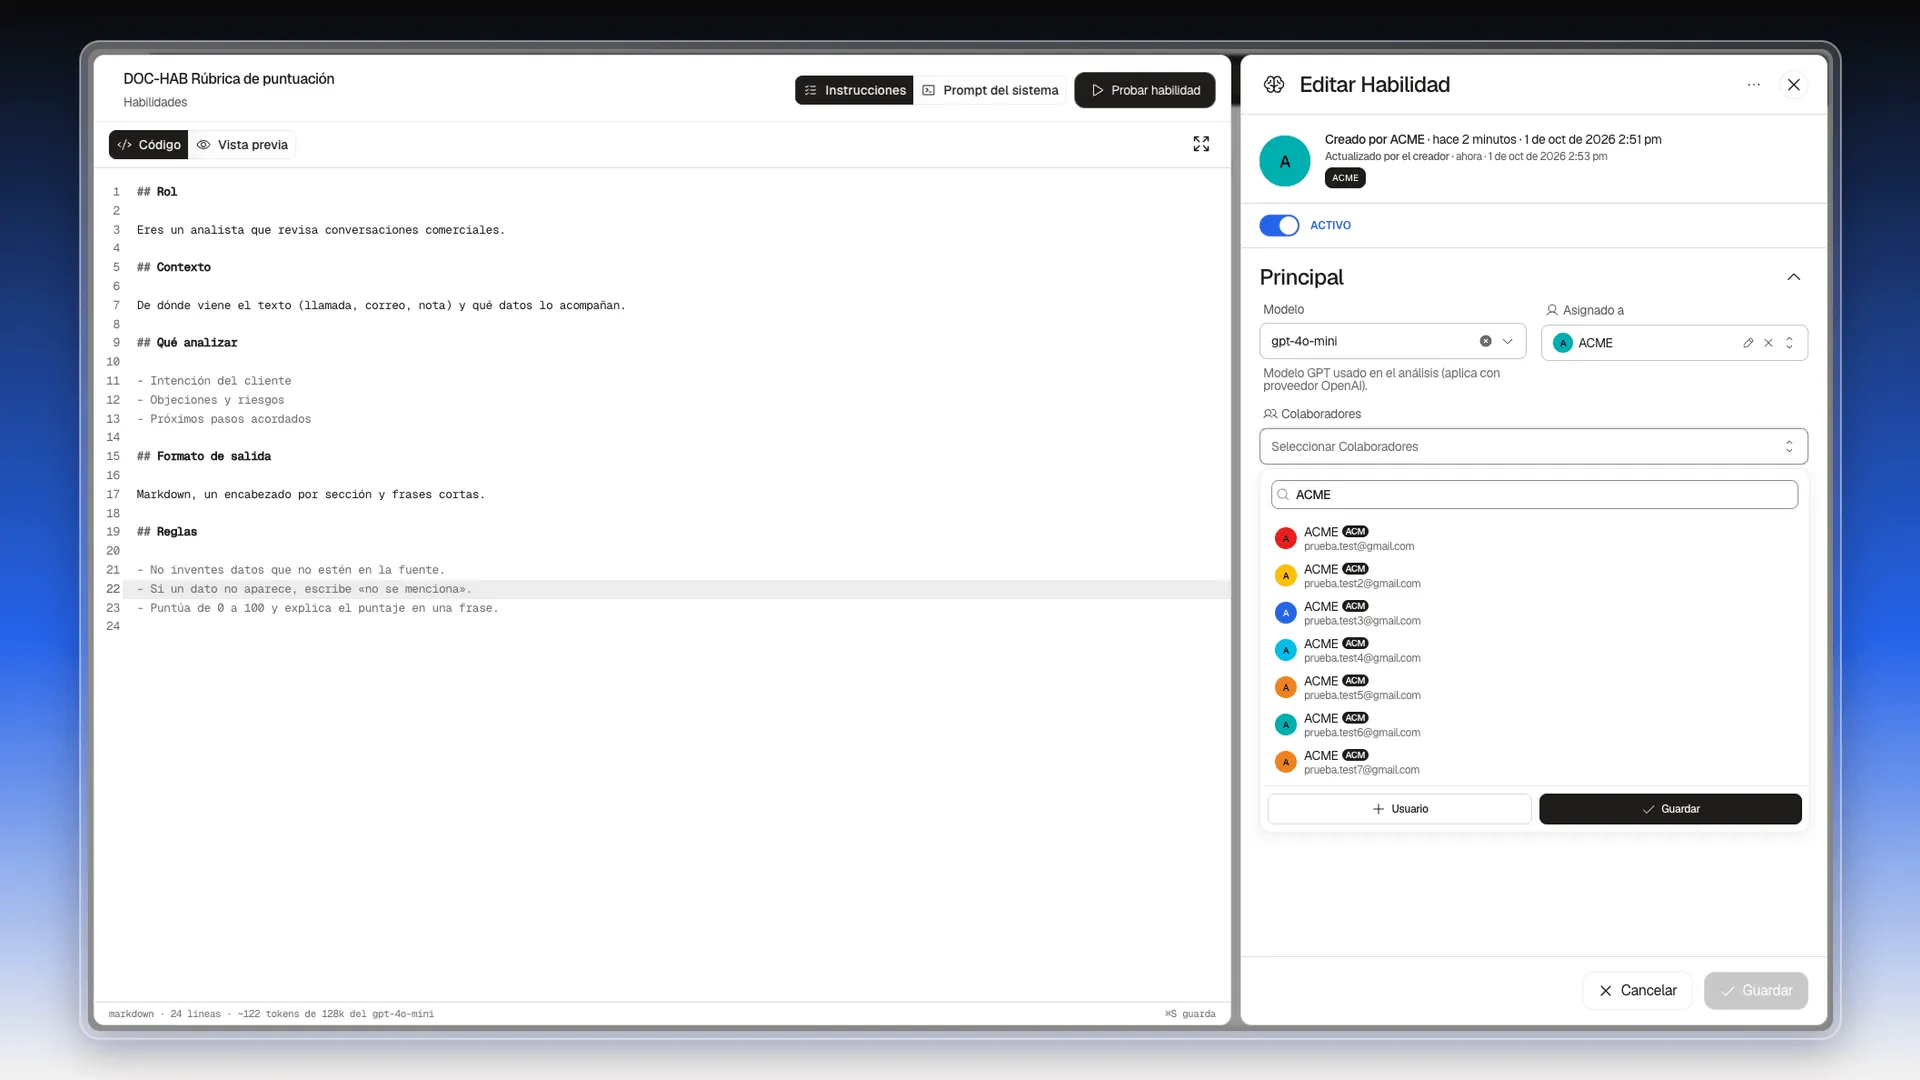Focus the ACME collaborator search field
1920x1080 pixels.
(1534, 495)
